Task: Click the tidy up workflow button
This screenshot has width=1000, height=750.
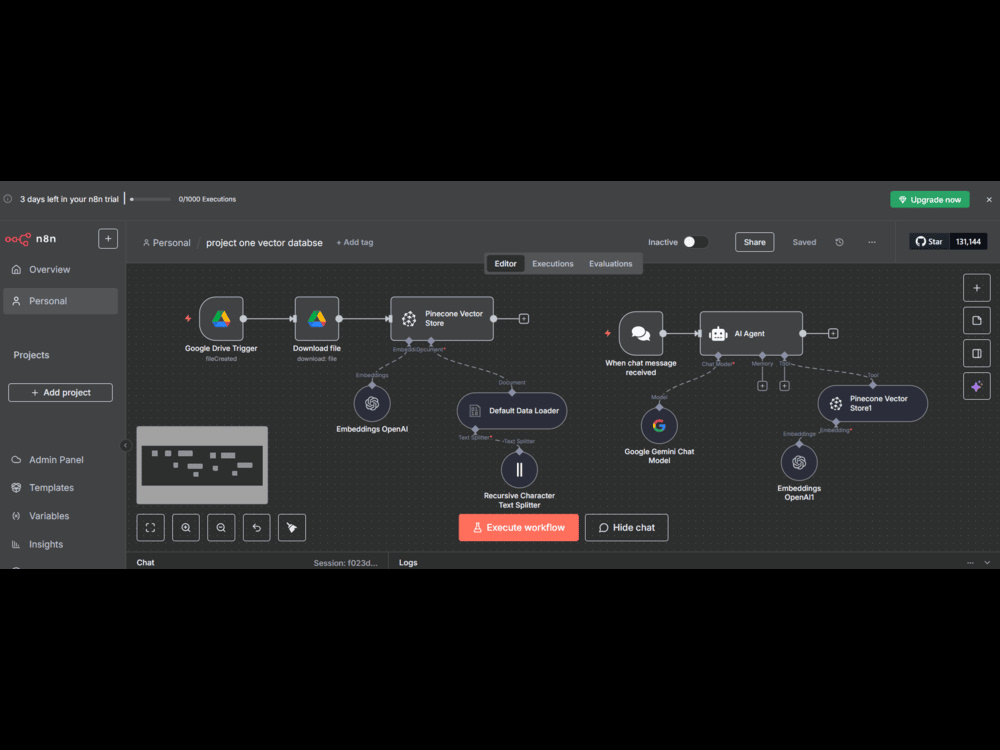Action: tap(291, 527)
